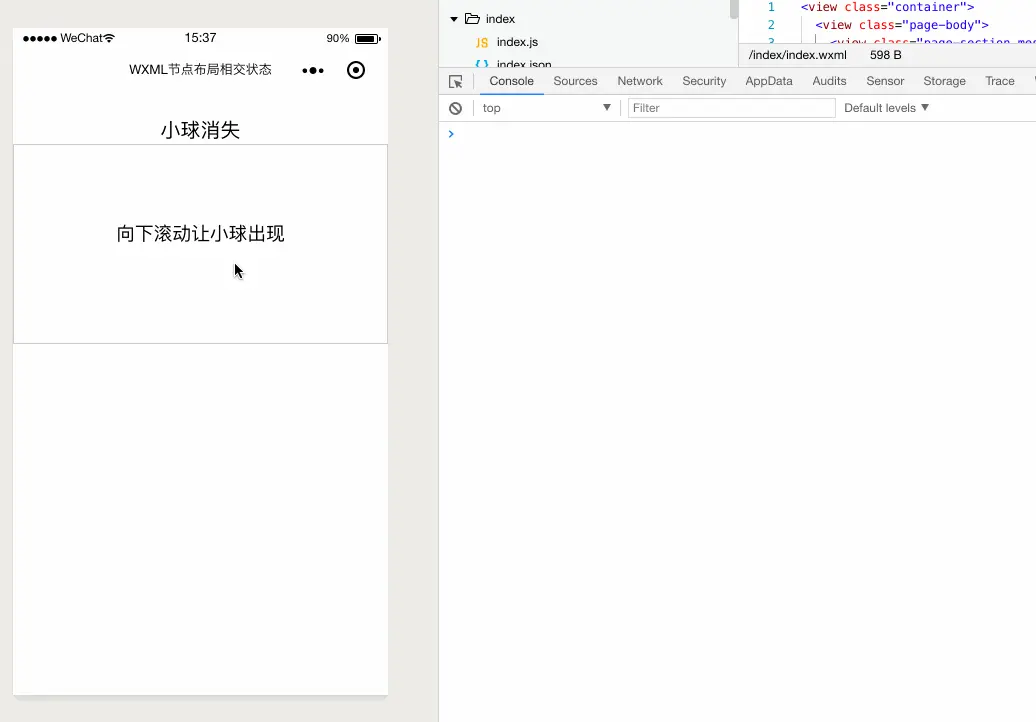
Task: Open the Default levels dropdown
Action: pyautogui.click(x=885, y=107)
